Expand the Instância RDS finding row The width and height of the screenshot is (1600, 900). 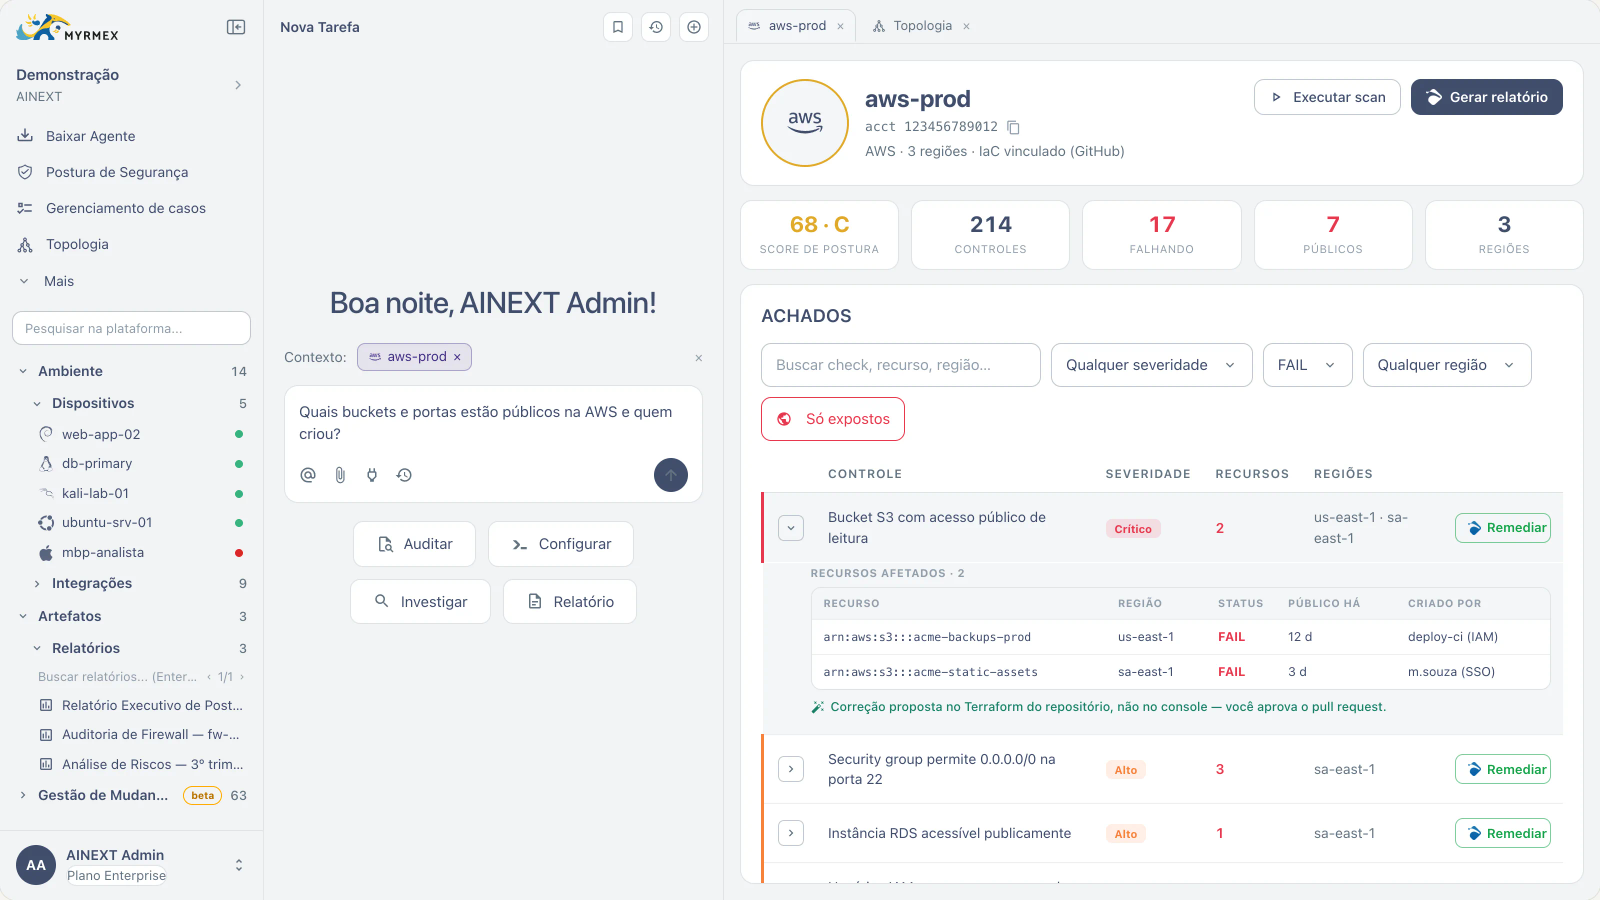point(791,833)
